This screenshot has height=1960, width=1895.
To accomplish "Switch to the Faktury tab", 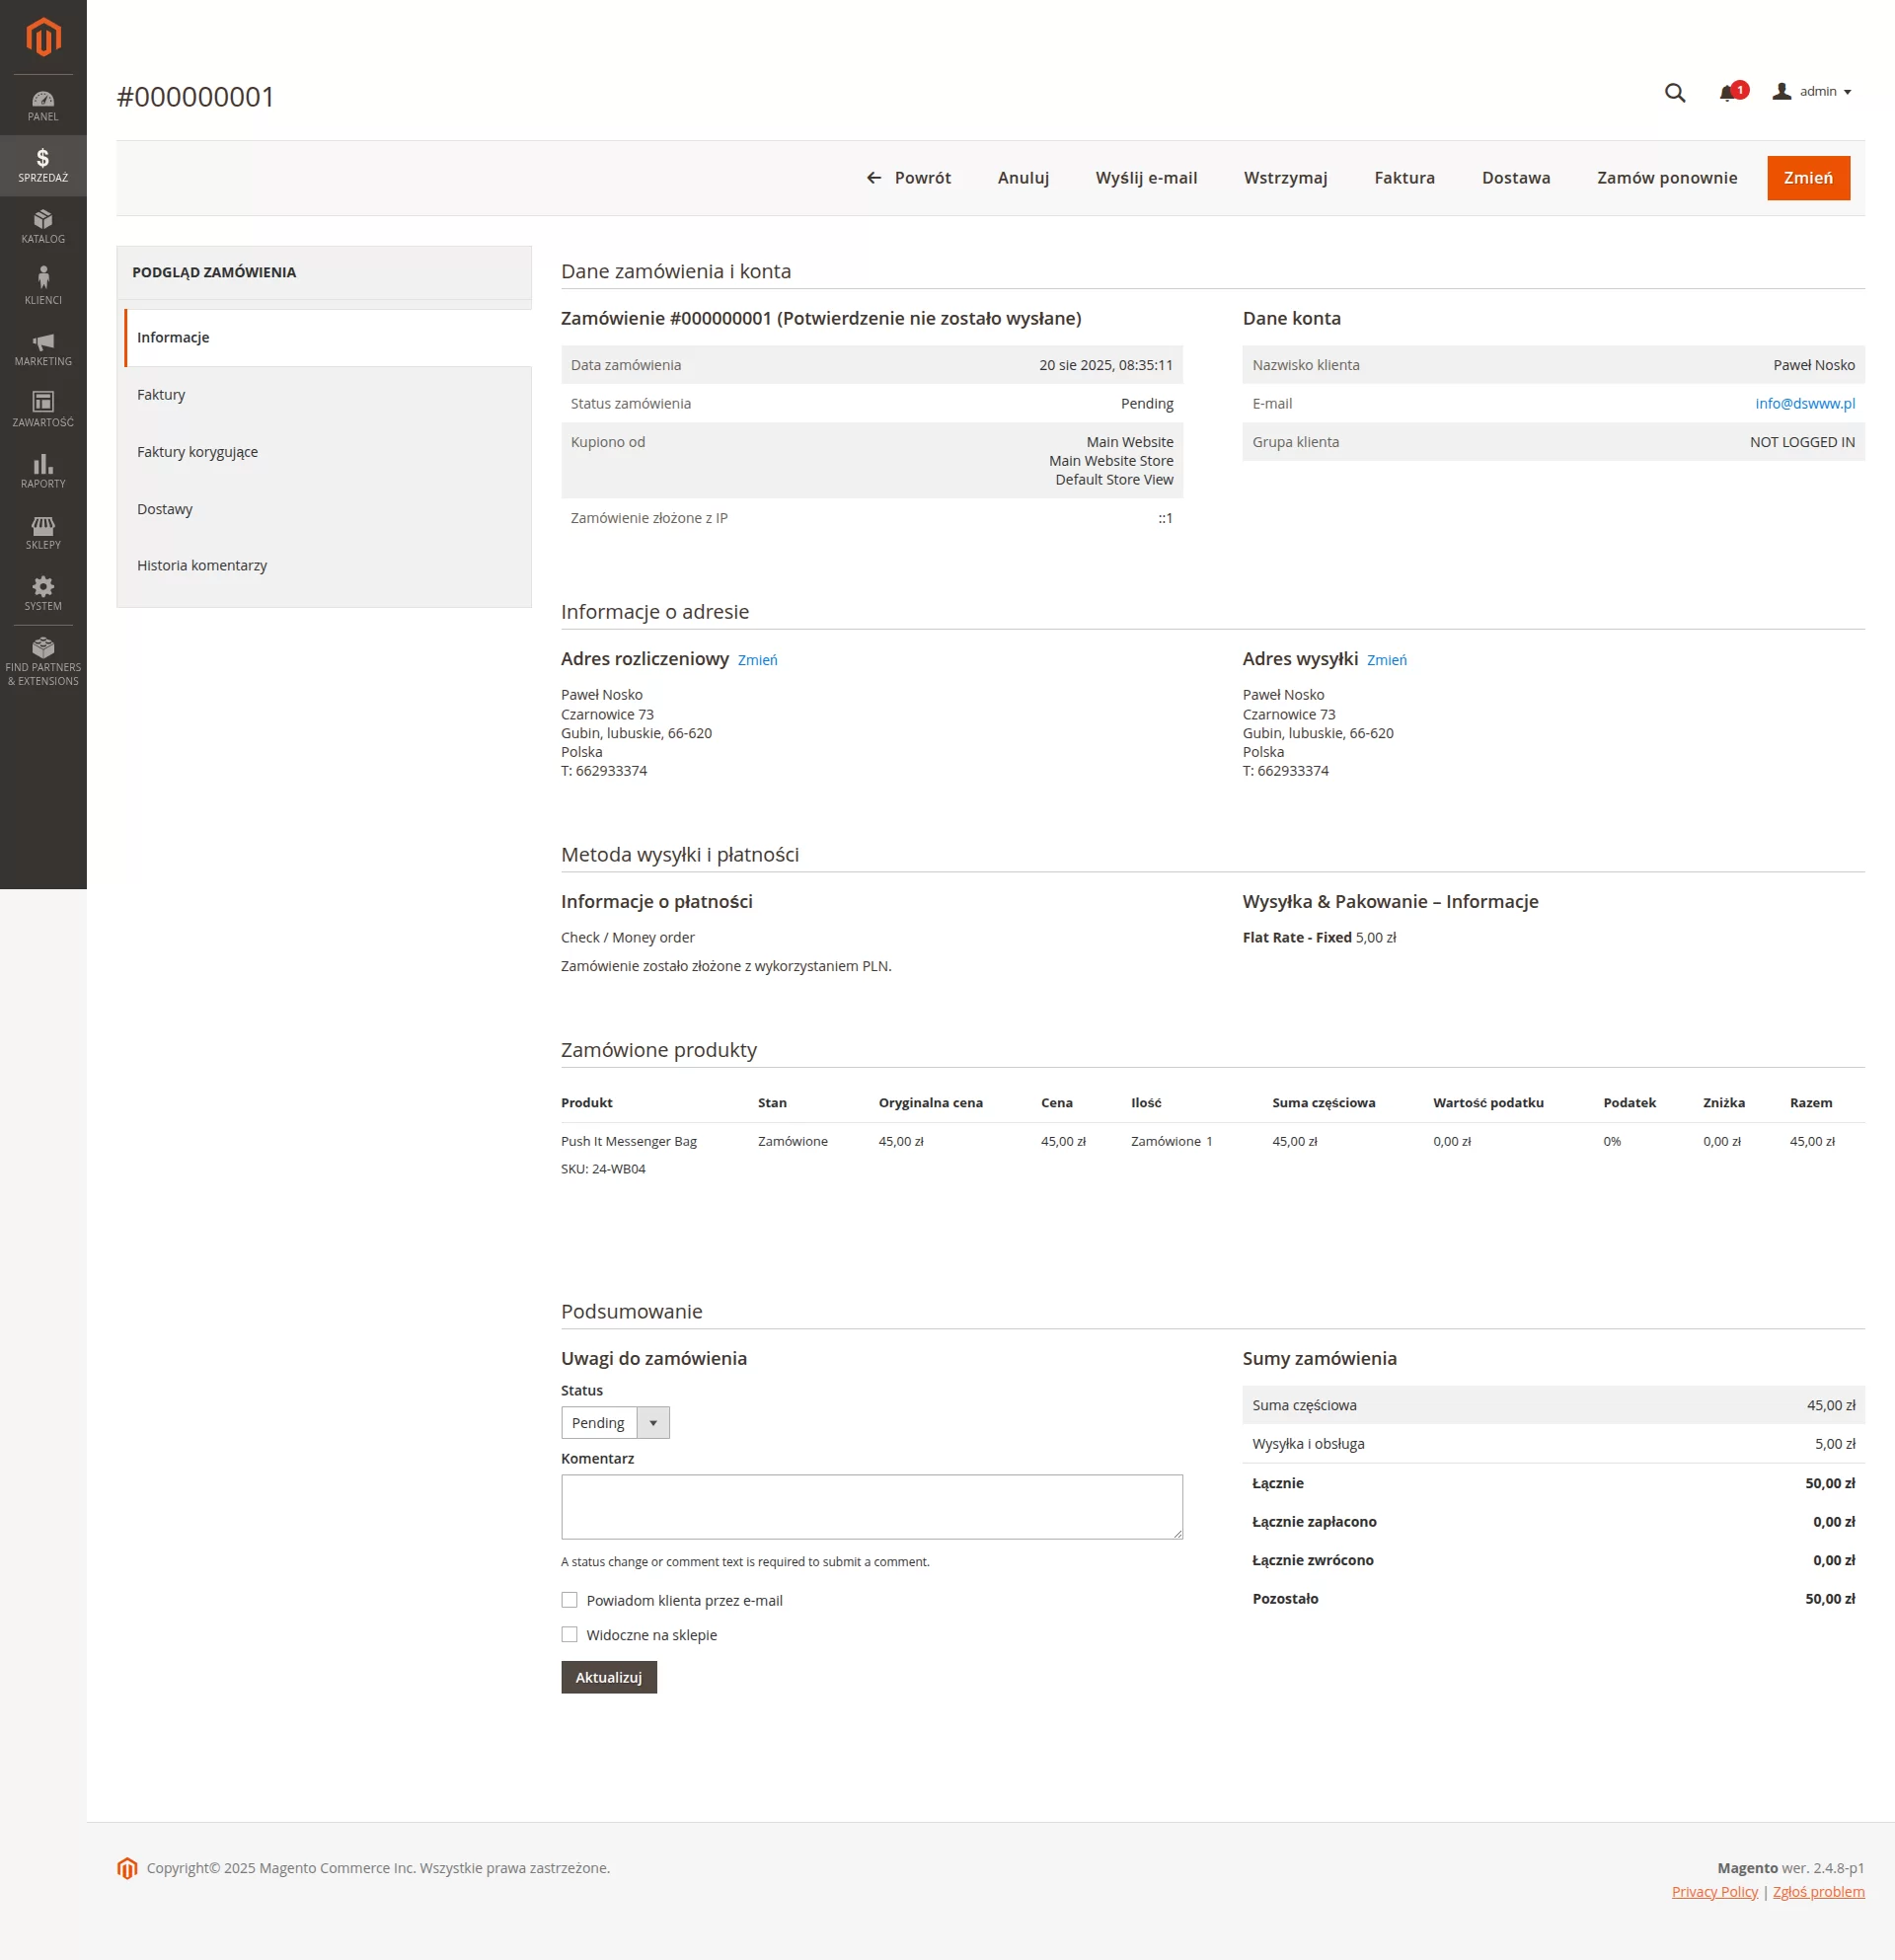I will 161,394.
